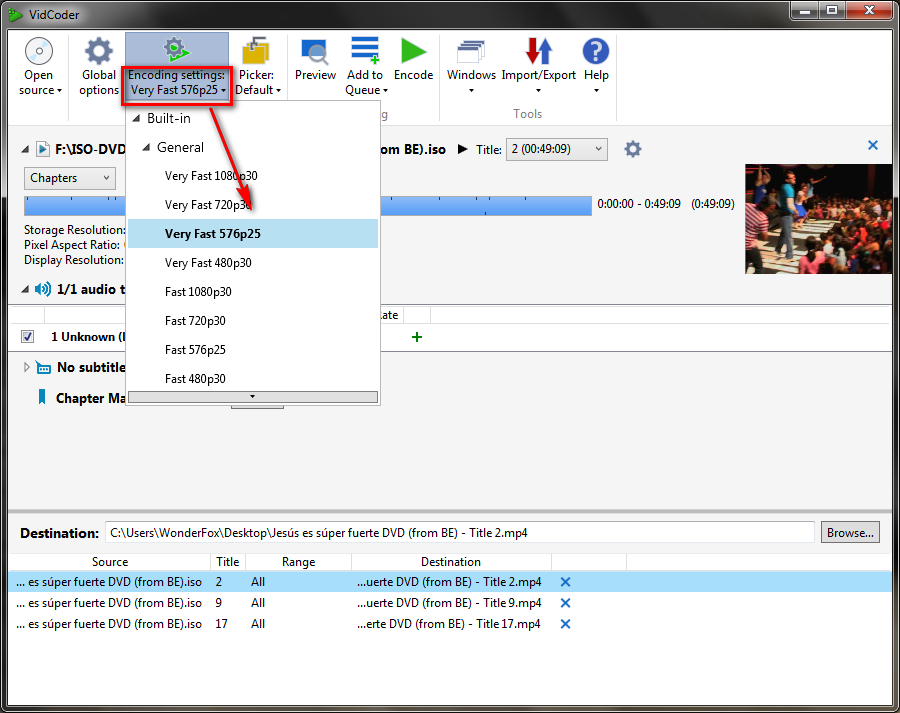This screenshot has height=713, width=900.
Task: Toggle the 1 Unknown audio track checkbox
Action: (28, 337)
